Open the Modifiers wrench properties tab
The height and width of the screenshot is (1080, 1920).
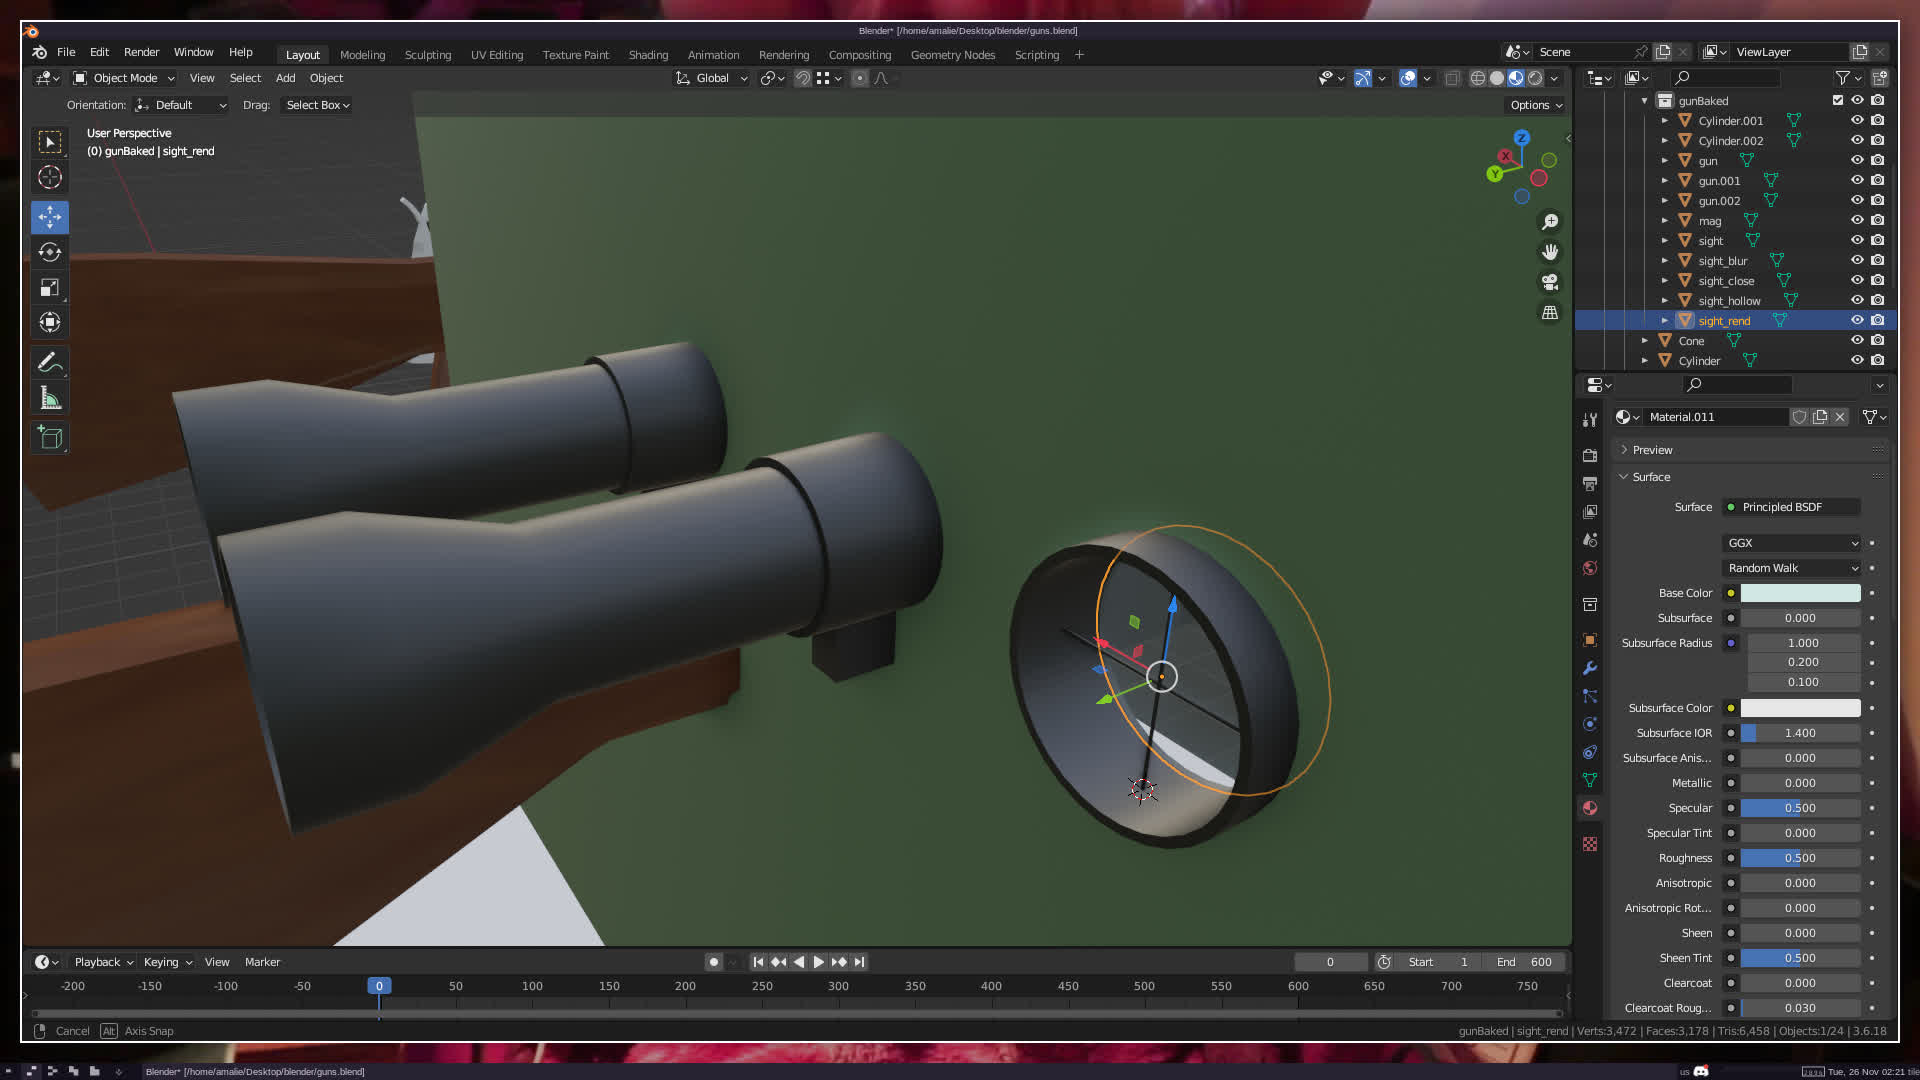click(1590, 668)
